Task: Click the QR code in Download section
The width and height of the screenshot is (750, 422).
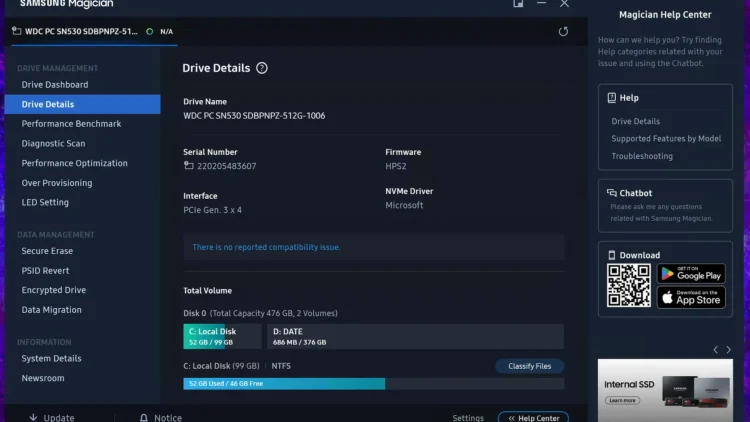Action: (x=628, y=286)
